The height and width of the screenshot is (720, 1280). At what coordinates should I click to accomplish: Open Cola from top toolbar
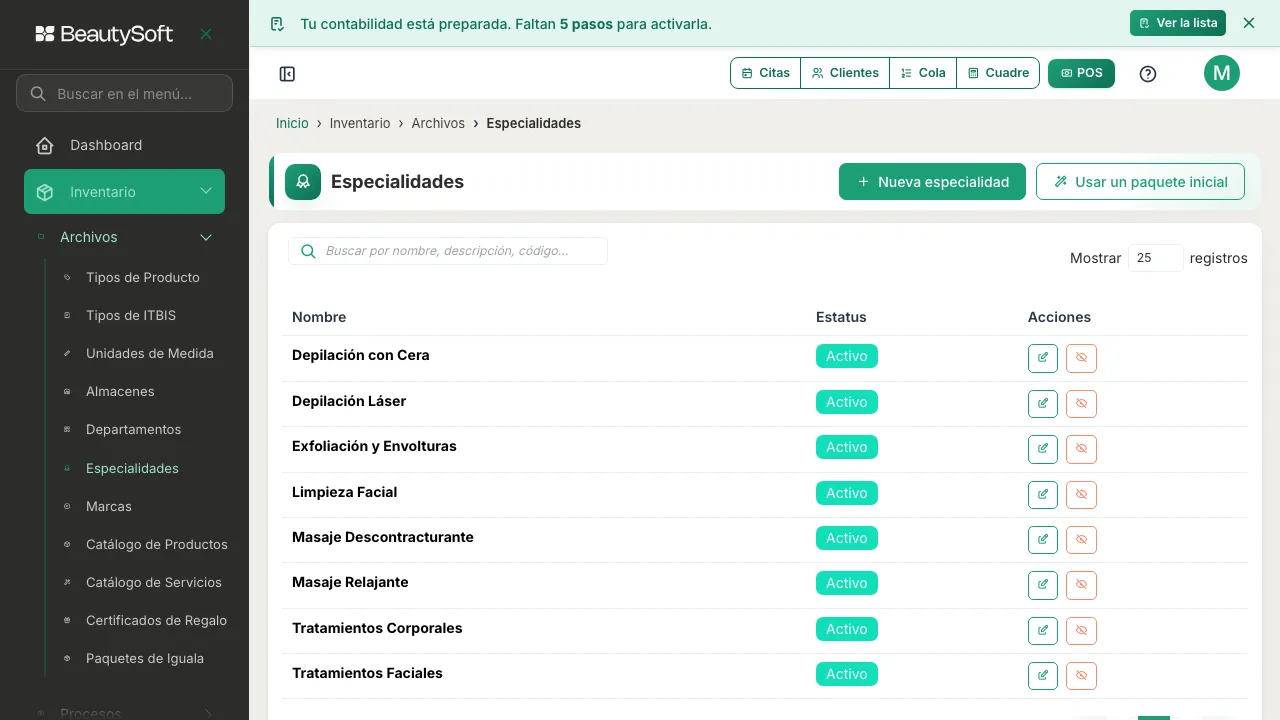[923, 73]
